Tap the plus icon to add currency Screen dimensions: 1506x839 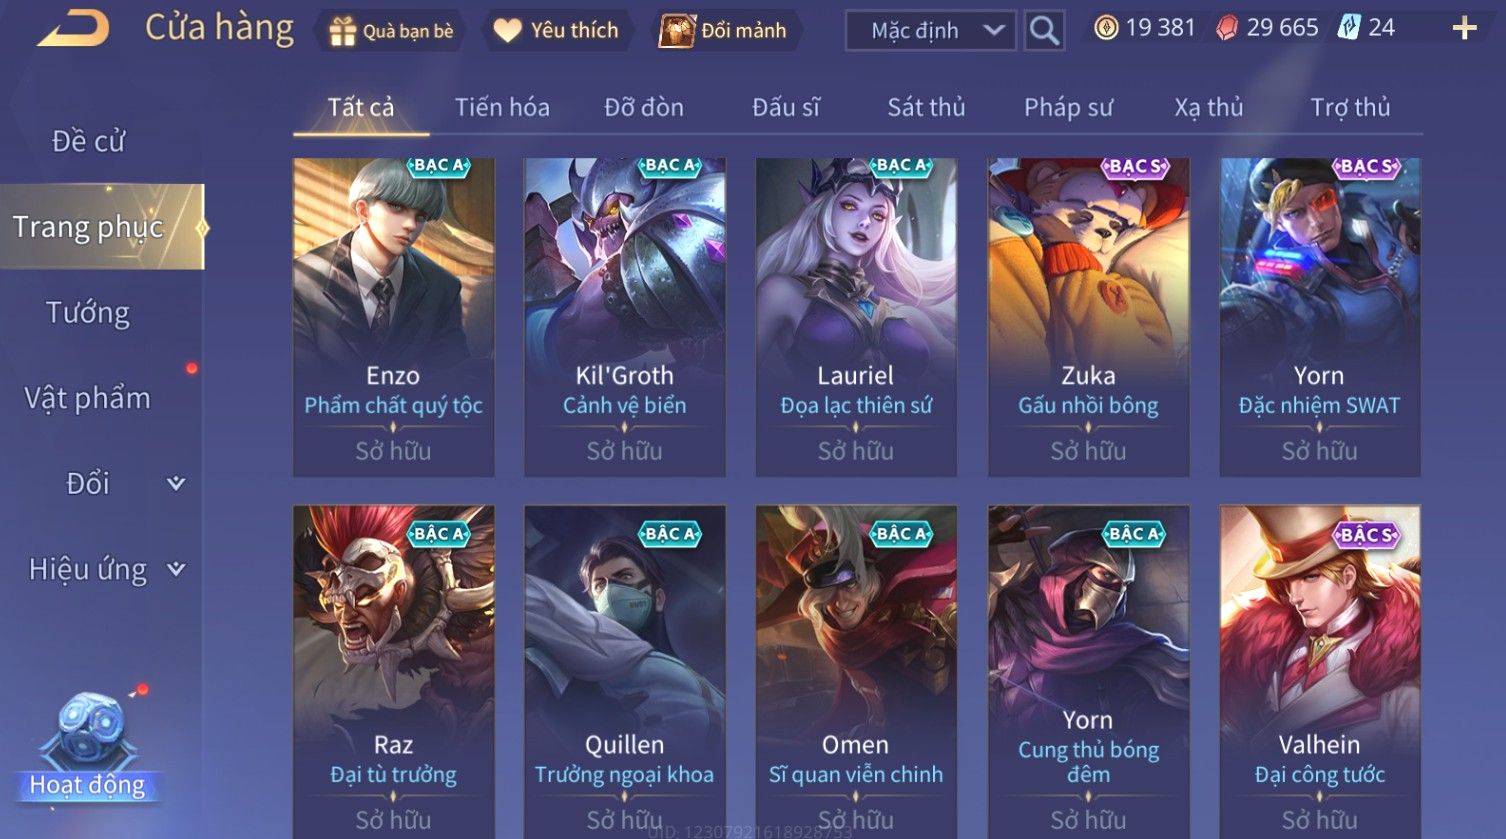coord(1464,28)
